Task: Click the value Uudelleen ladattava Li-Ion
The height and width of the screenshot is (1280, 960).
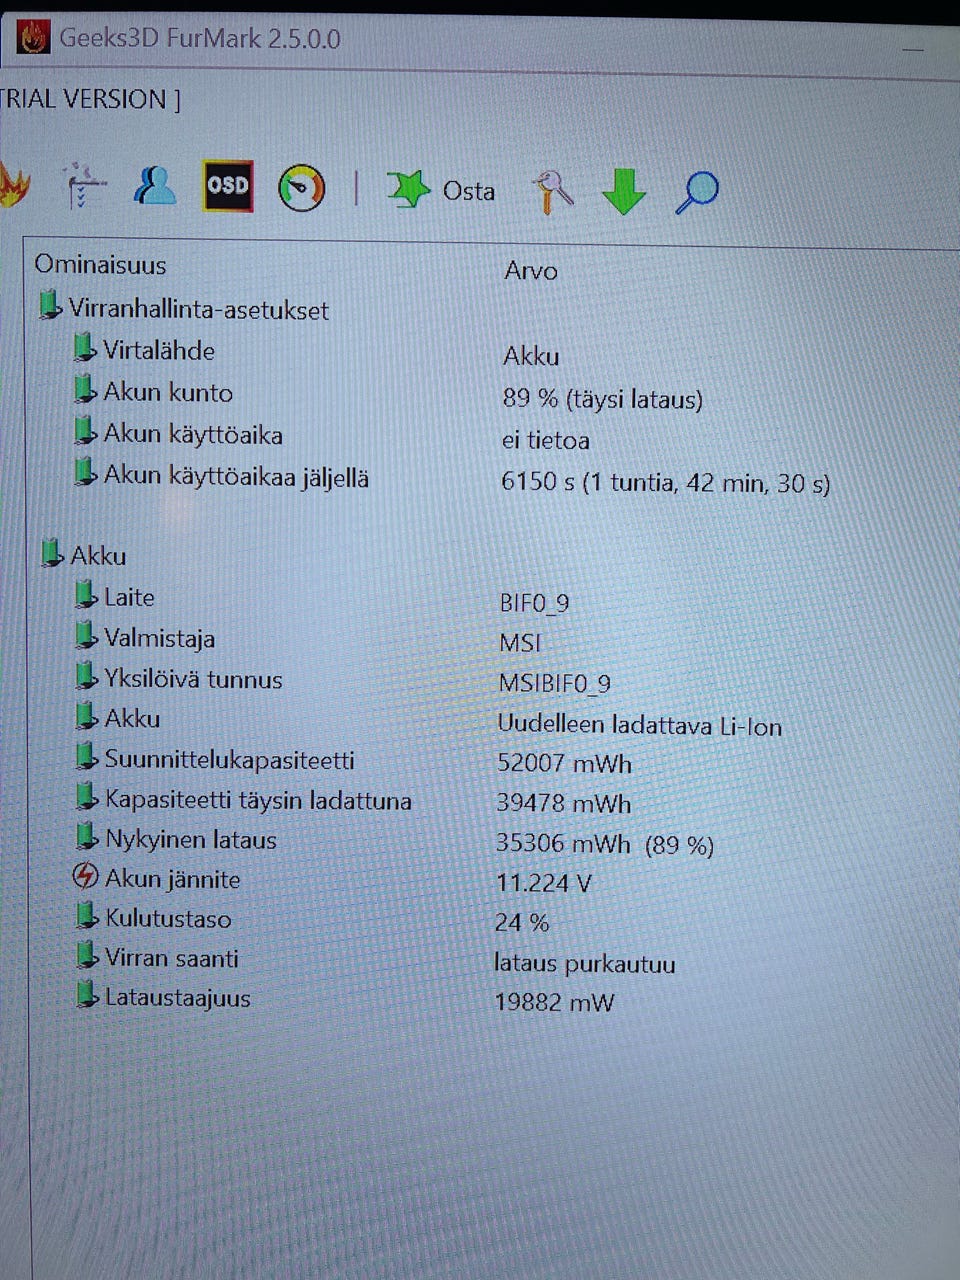Action: [640, 726]
